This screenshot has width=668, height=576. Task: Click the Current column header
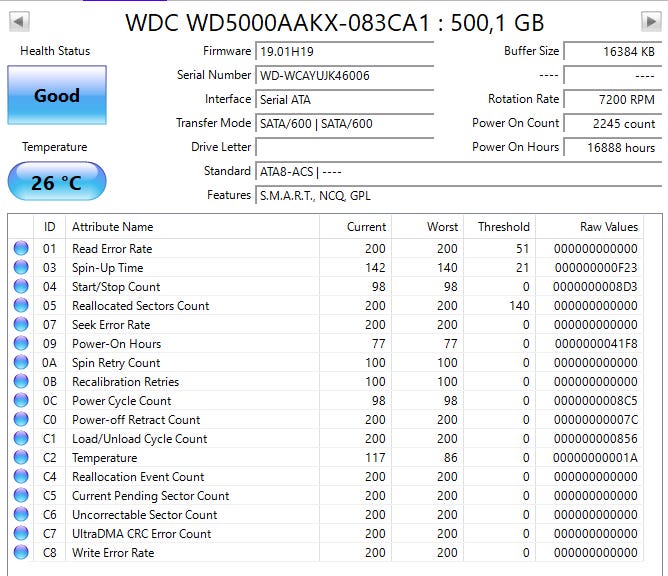pyautogui.click(x=355, y=227)
